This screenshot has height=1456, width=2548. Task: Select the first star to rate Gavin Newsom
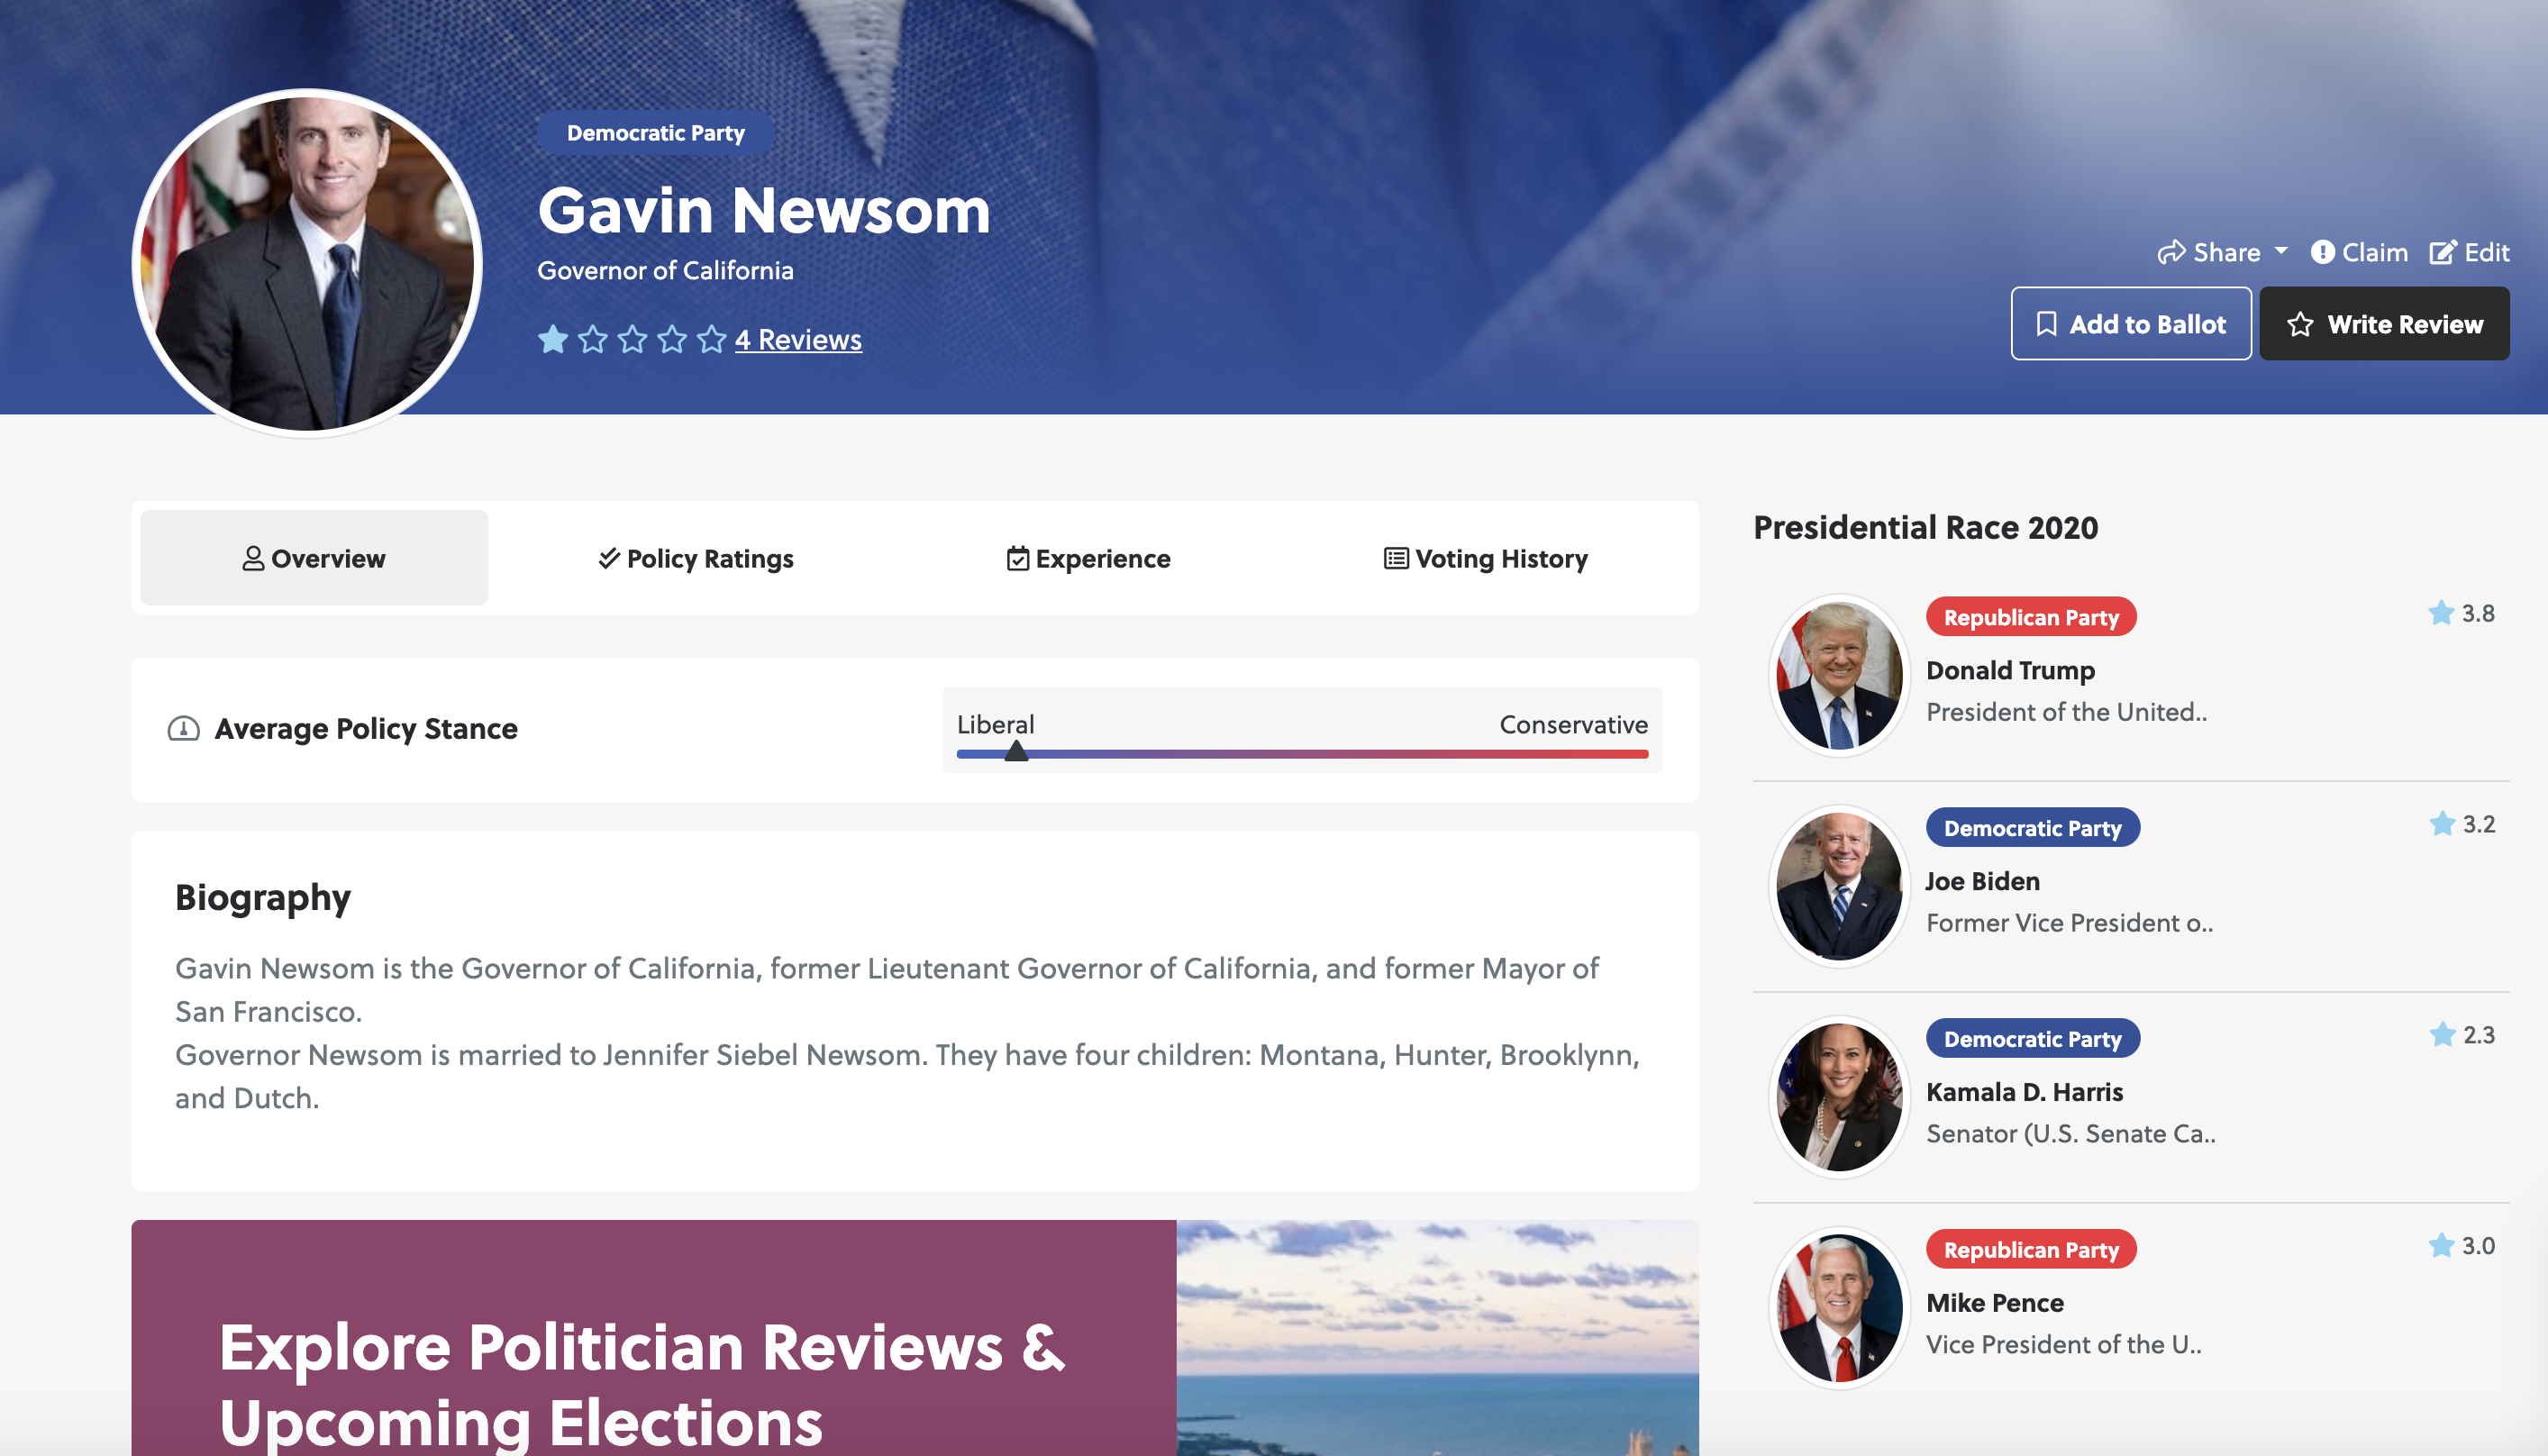[551, 340]
